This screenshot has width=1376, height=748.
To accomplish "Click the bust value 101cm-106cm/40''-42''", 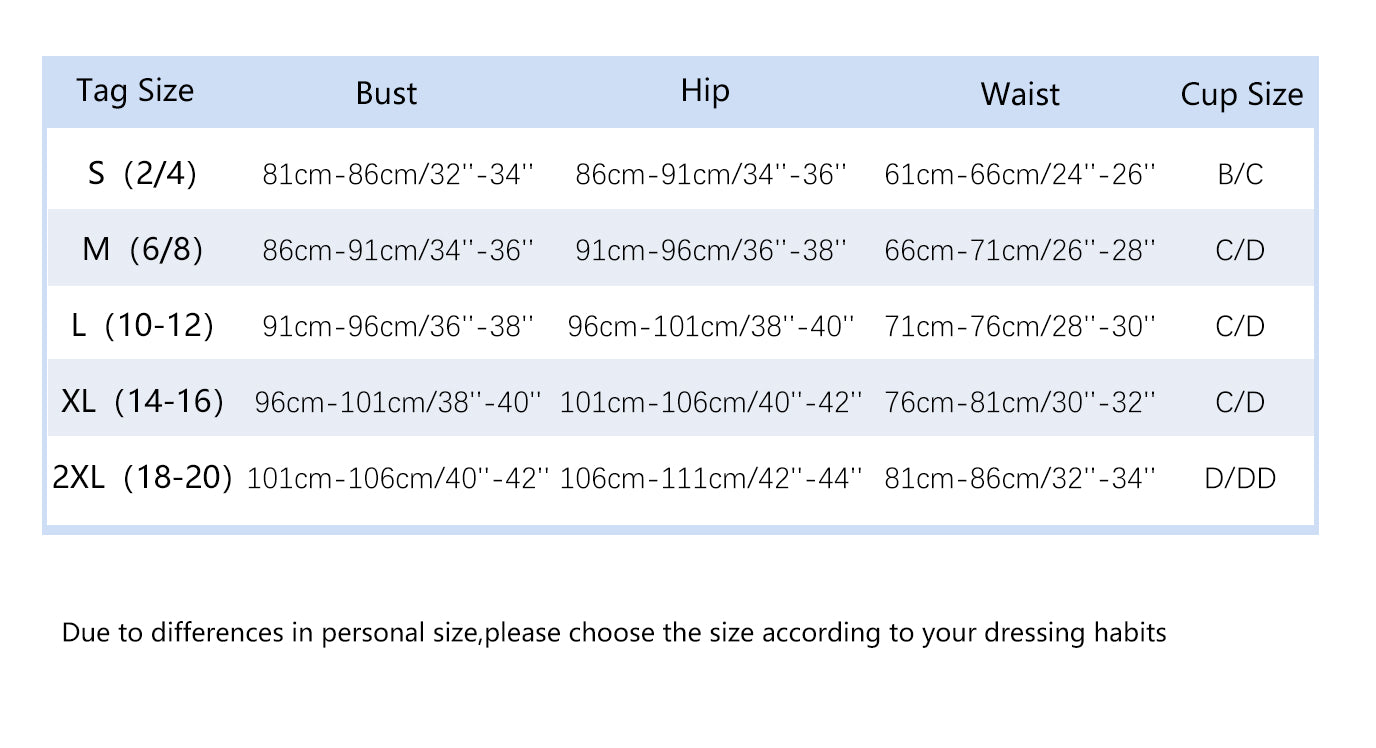I will (x=398, y=479).
